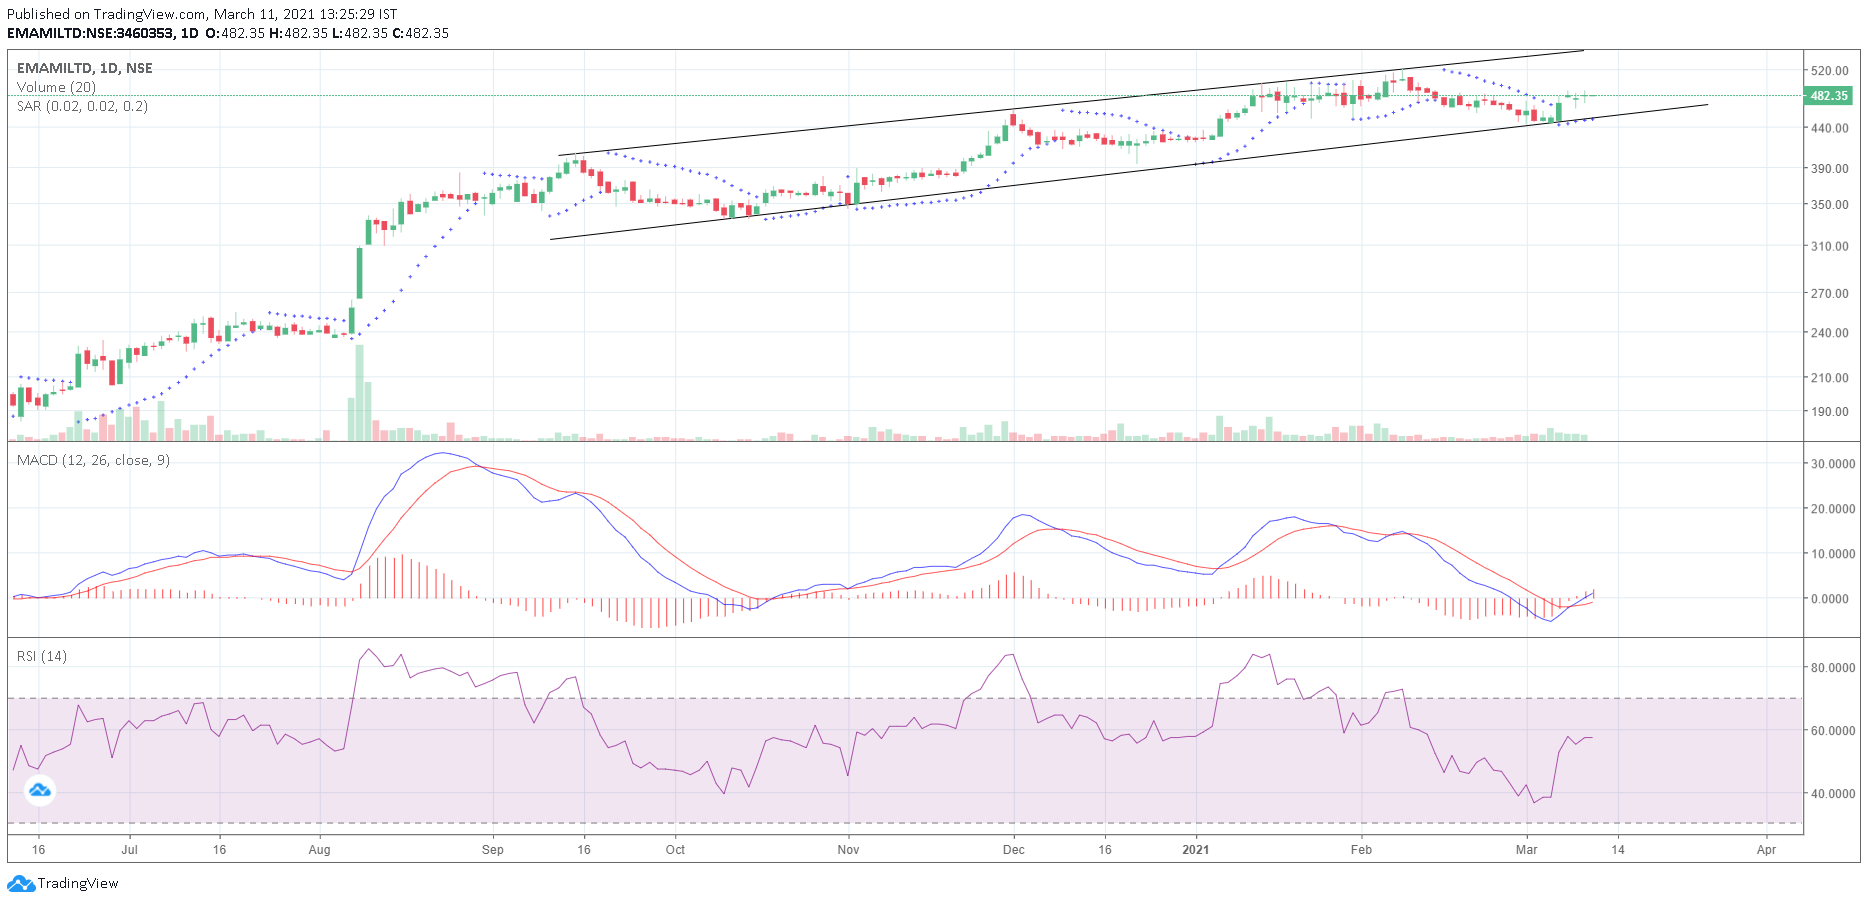Click the 310.00 price axis label
This screenshot has width=1868, height=904.
click(x=1829, y=246)
